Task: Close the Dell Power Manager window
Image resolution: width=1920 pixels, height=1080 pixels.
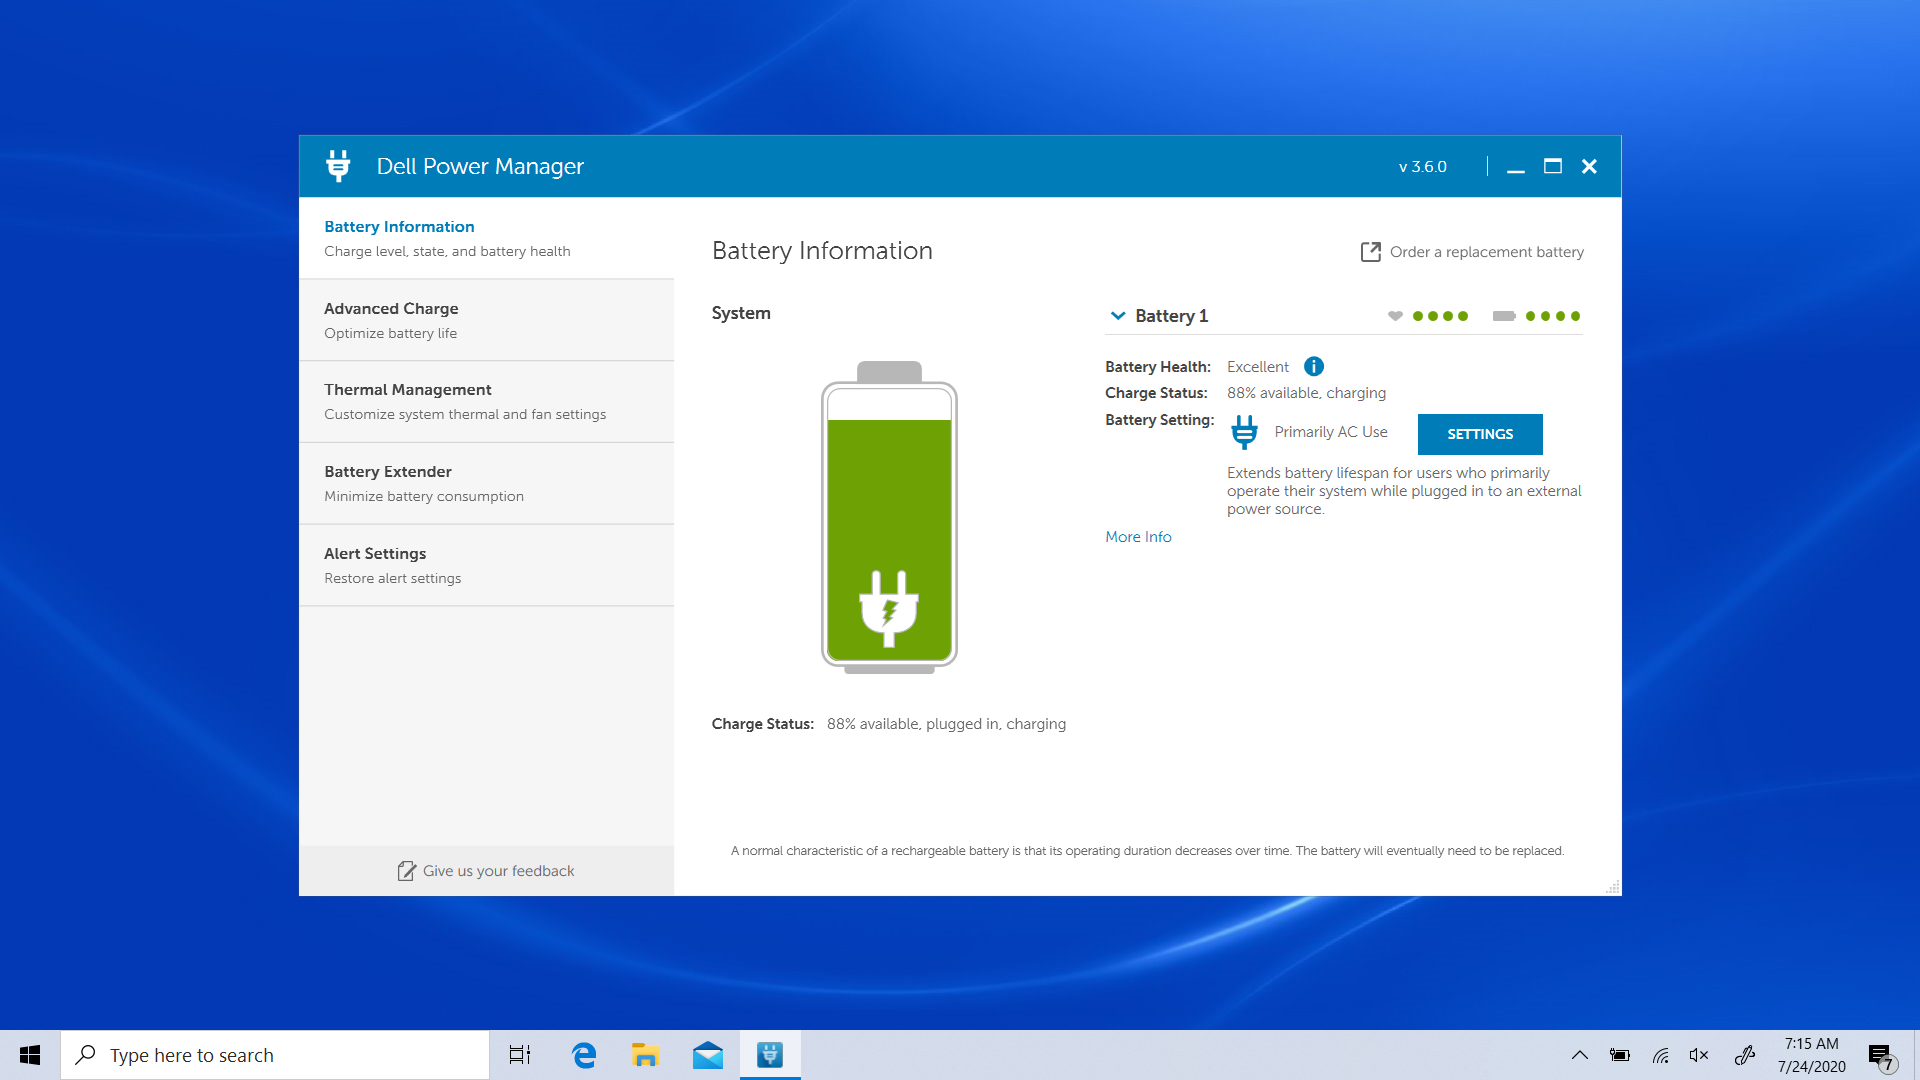Action: [1589, 167]
